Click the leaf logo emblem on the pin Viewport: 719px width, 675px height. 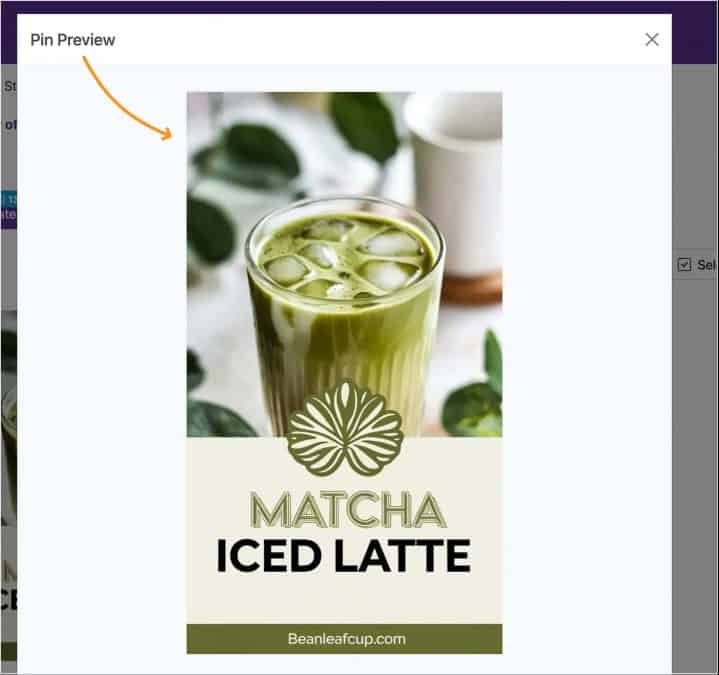pos(344,428)
